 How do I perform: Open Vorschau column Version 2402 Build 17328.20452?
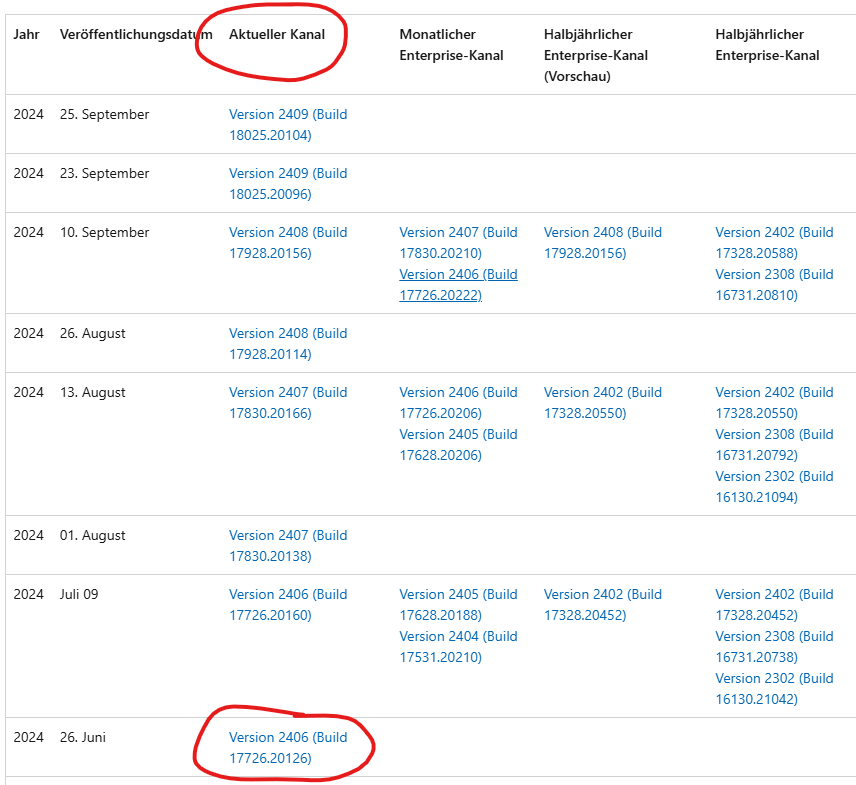[603, 604]
